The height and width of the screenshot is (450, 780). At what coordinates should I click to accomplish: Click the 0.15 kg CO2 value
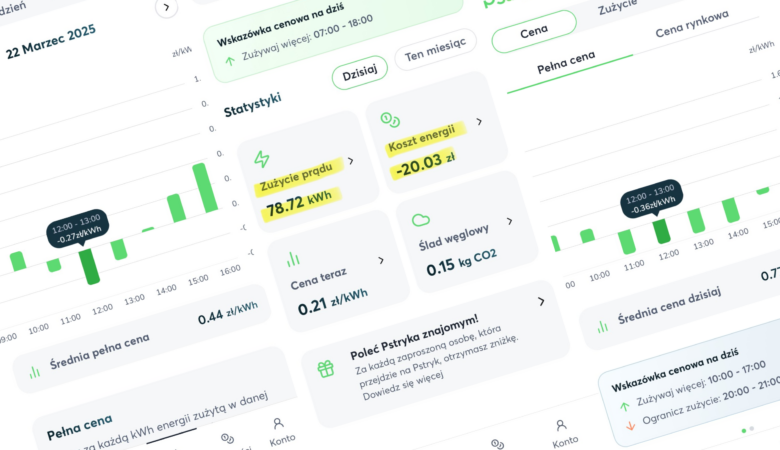pyautogui.click(x=462, y=262)
